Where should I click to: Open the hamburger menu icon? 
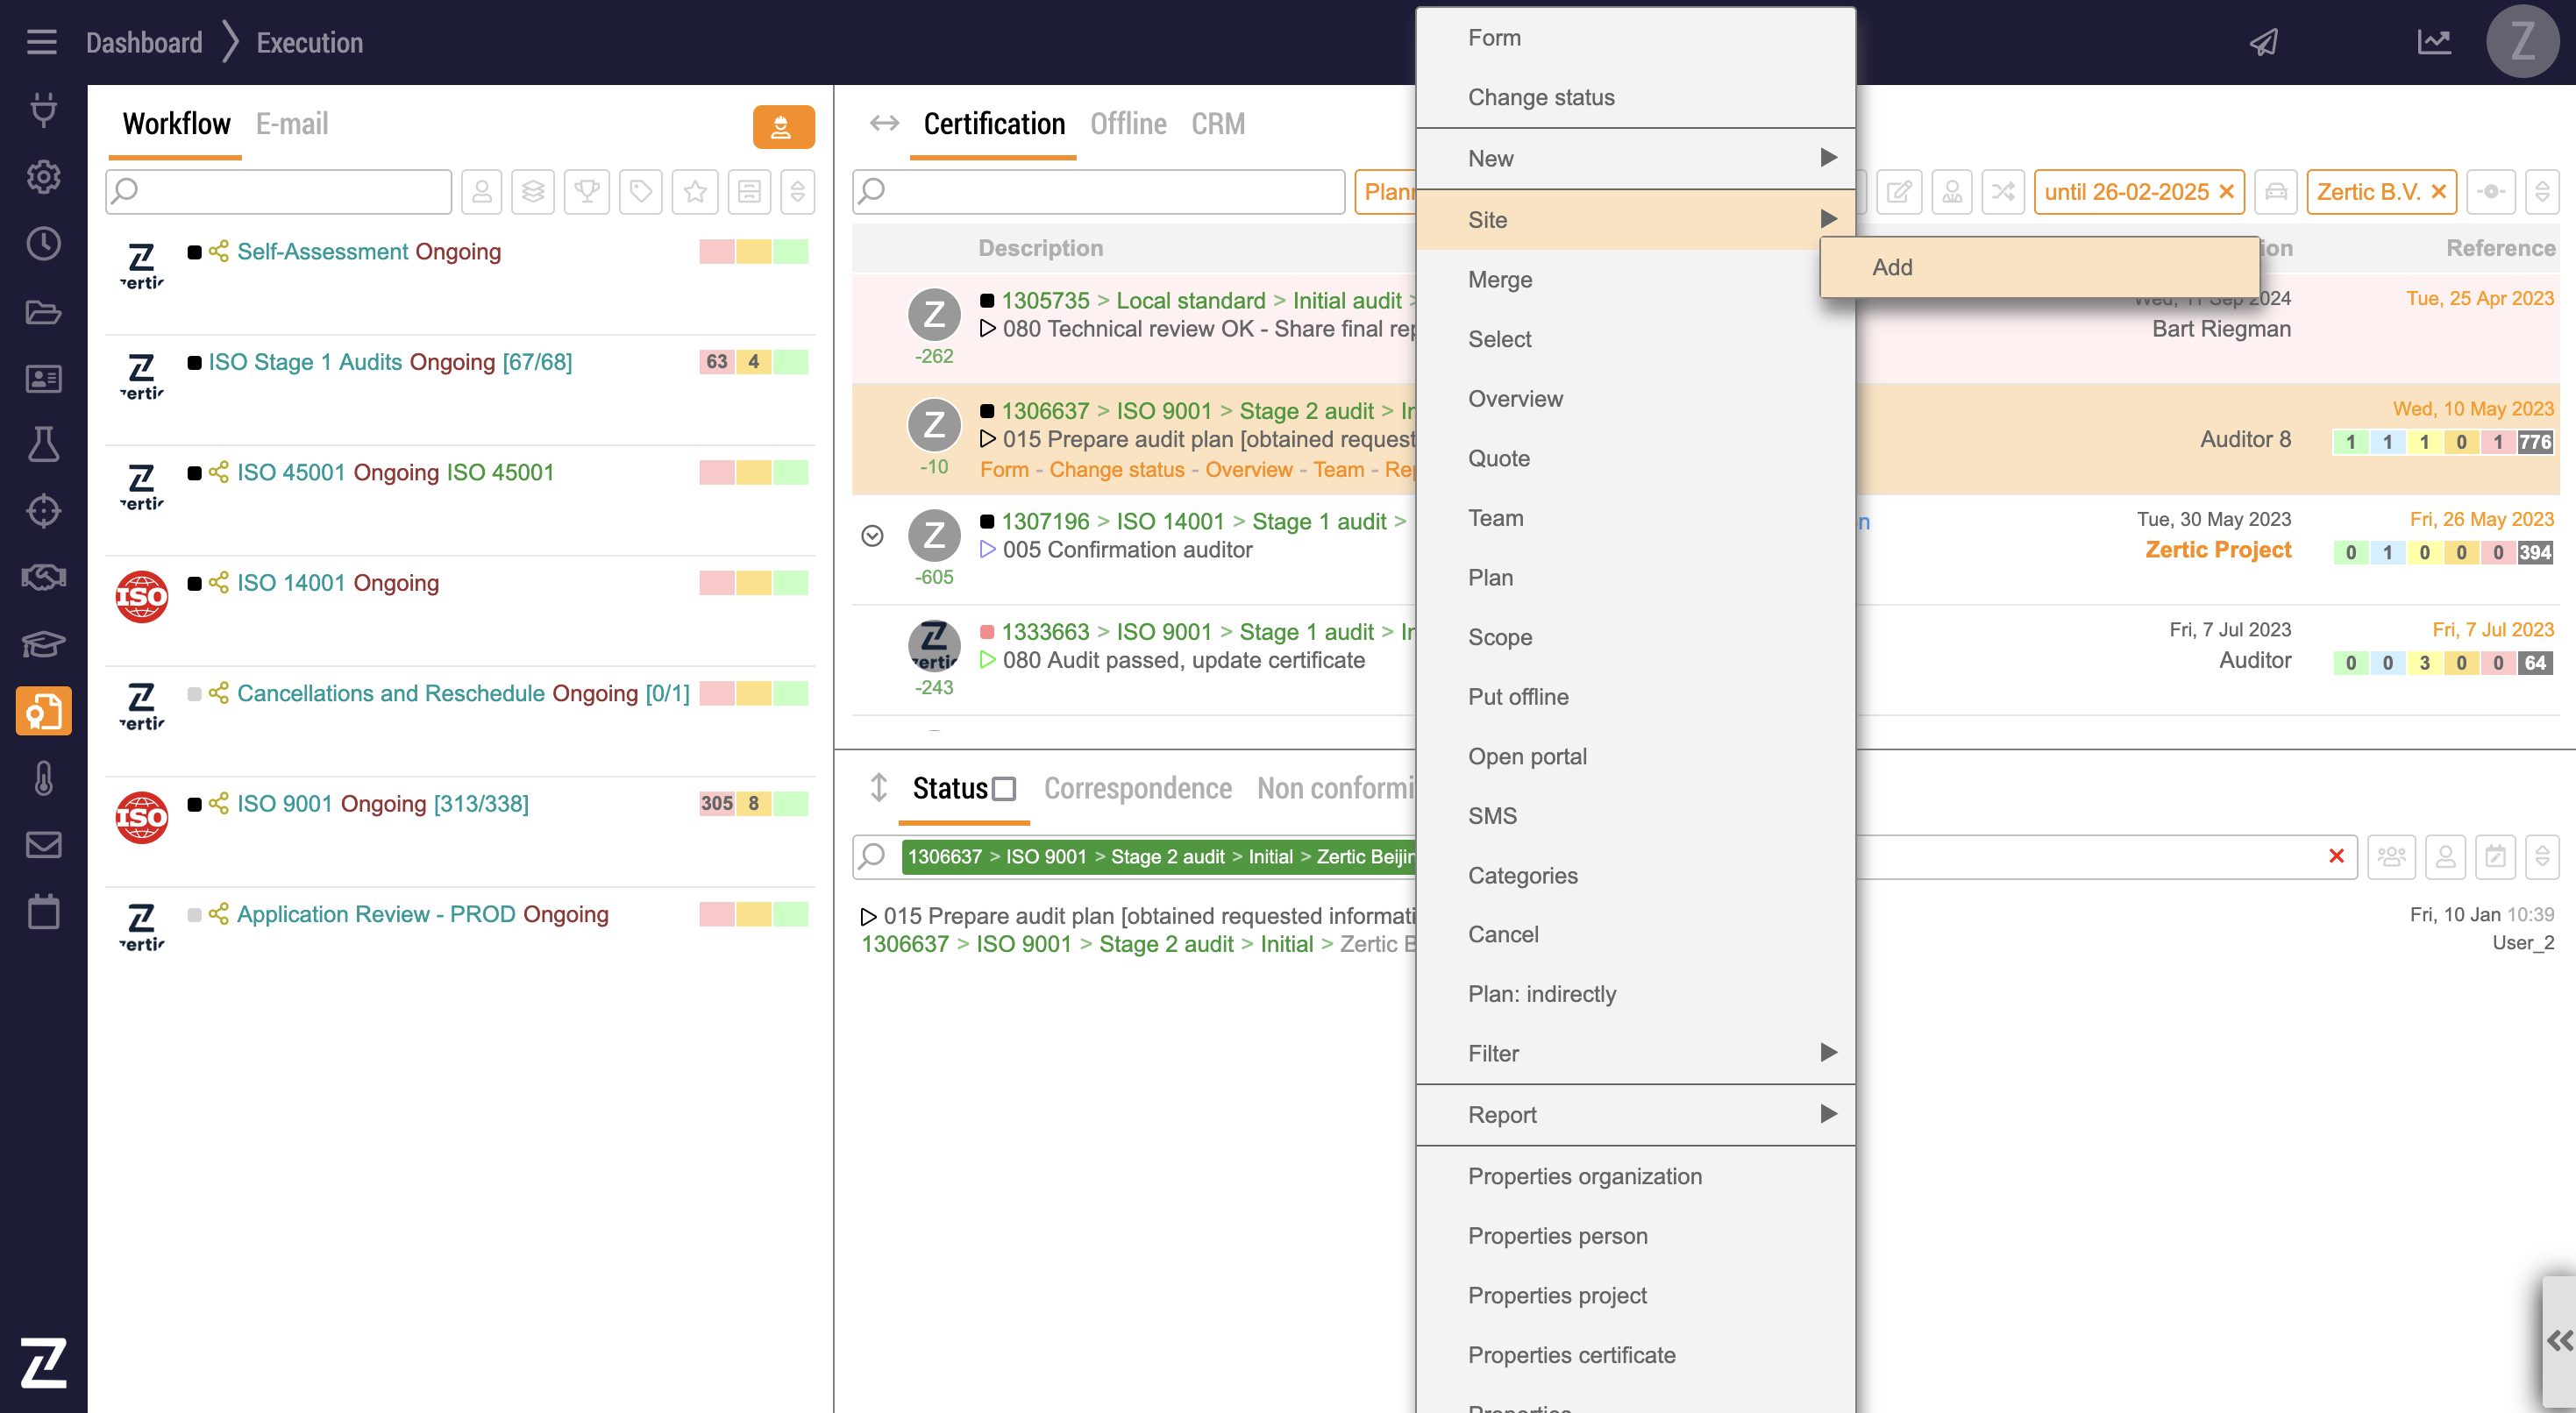click(41, 42)
